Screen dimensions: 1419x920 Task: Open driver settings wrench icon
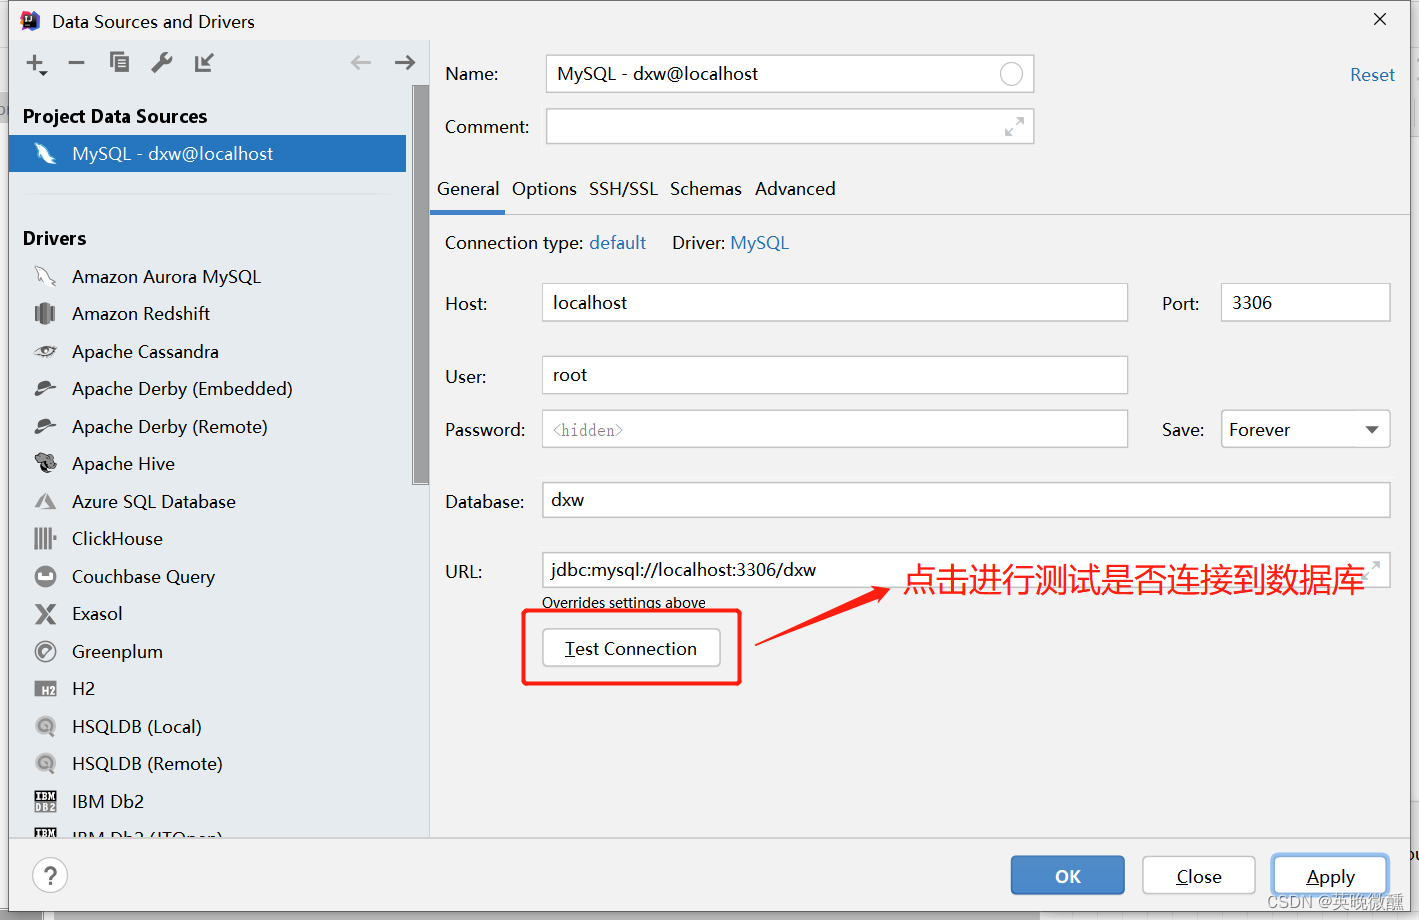click(x=162, y=63)
